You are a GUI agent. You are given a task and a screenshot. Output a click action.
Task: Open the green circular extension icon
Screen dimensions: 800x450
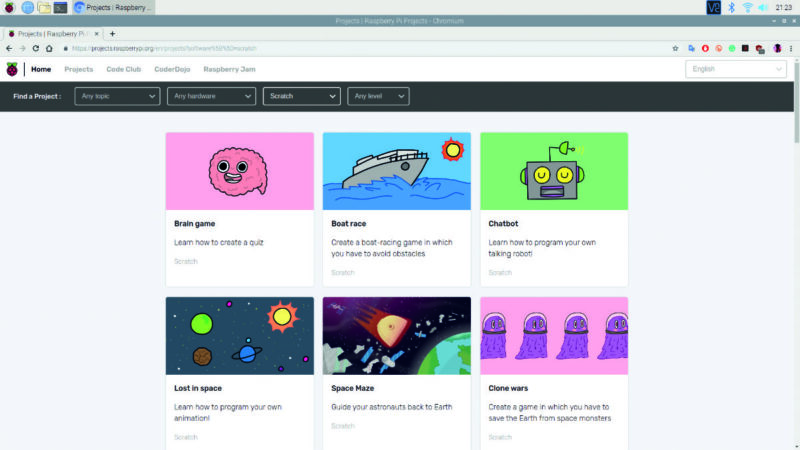click(732, 48)
